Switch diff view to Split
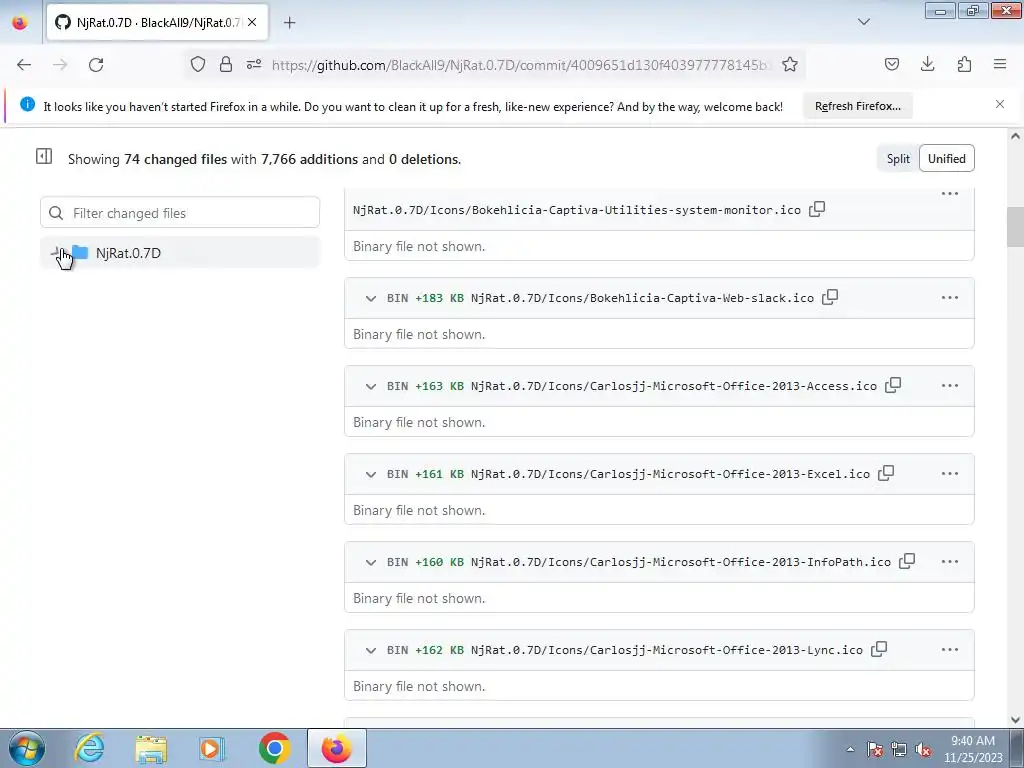Screen dimensions: 1024x768 tap(898, 159)
